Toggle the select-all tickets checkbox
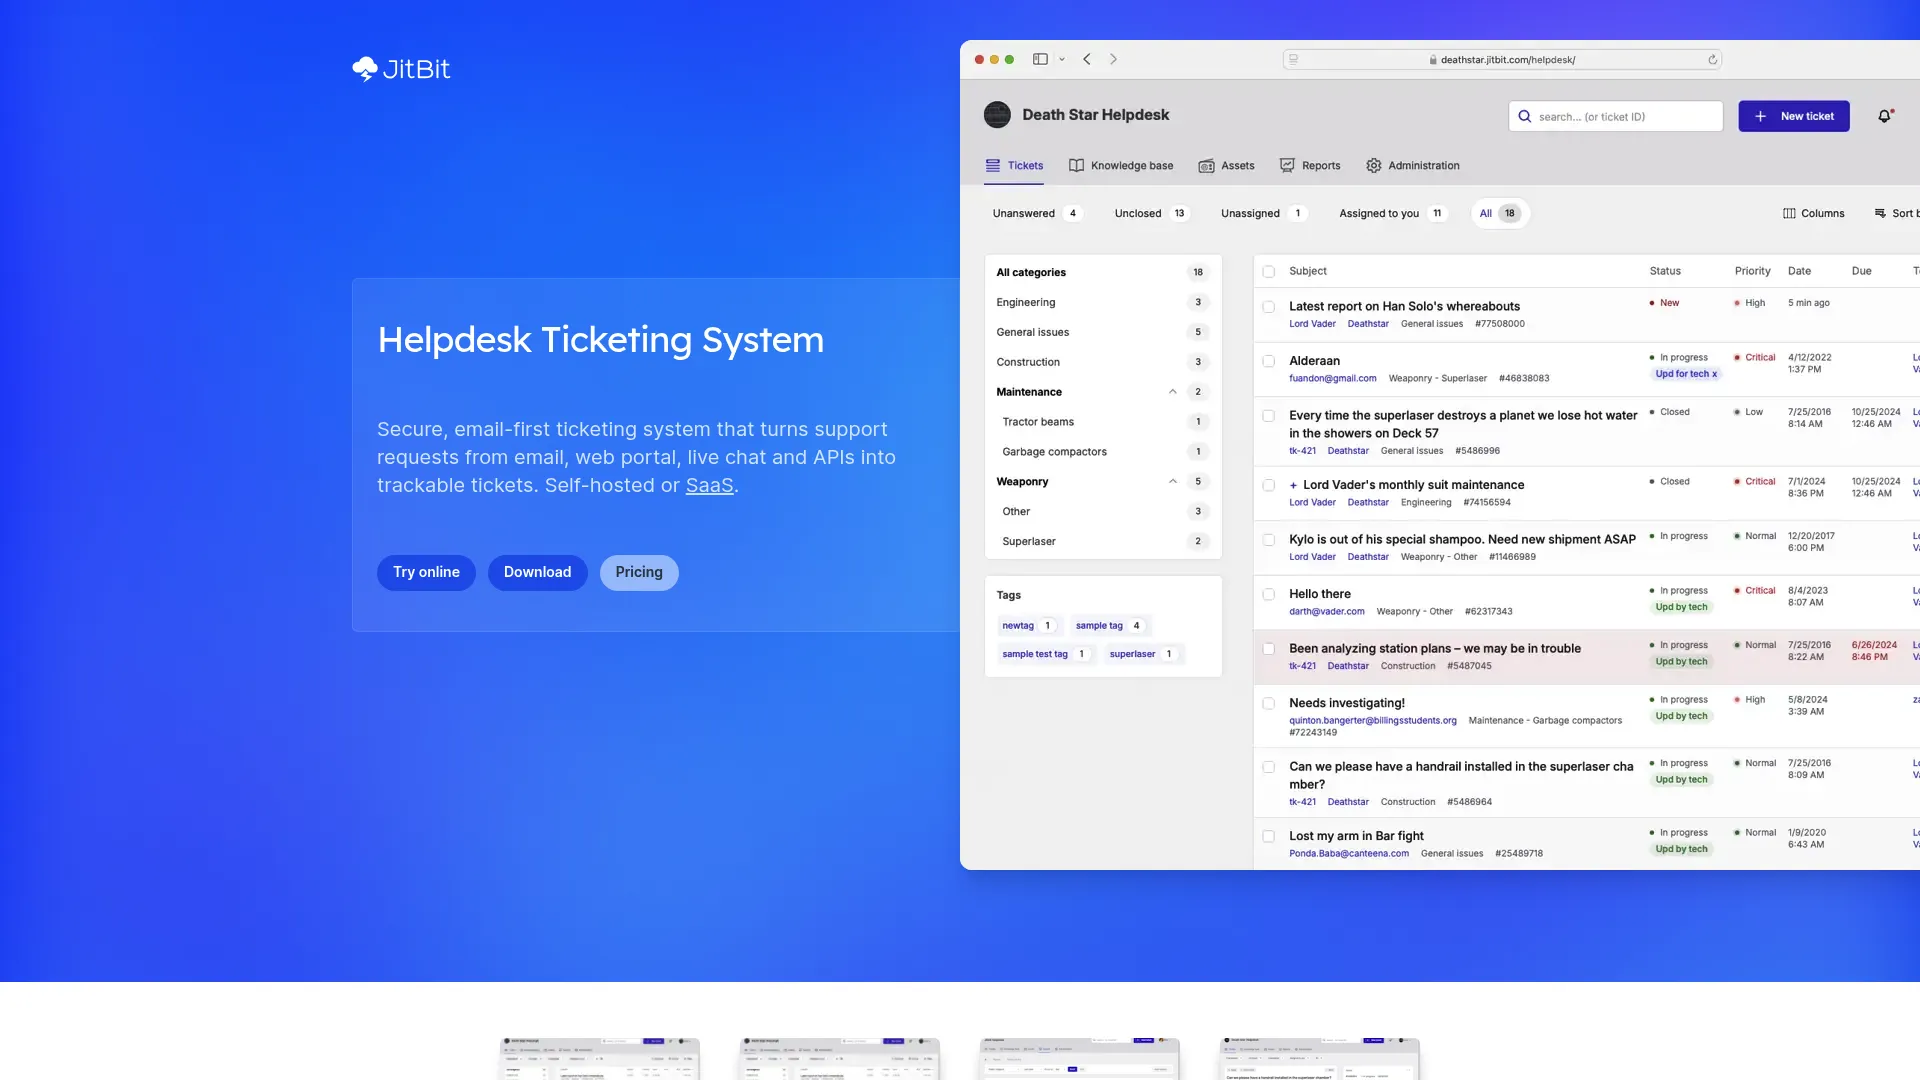This screenshot has height=1080, width=1920. (1269, 272)
